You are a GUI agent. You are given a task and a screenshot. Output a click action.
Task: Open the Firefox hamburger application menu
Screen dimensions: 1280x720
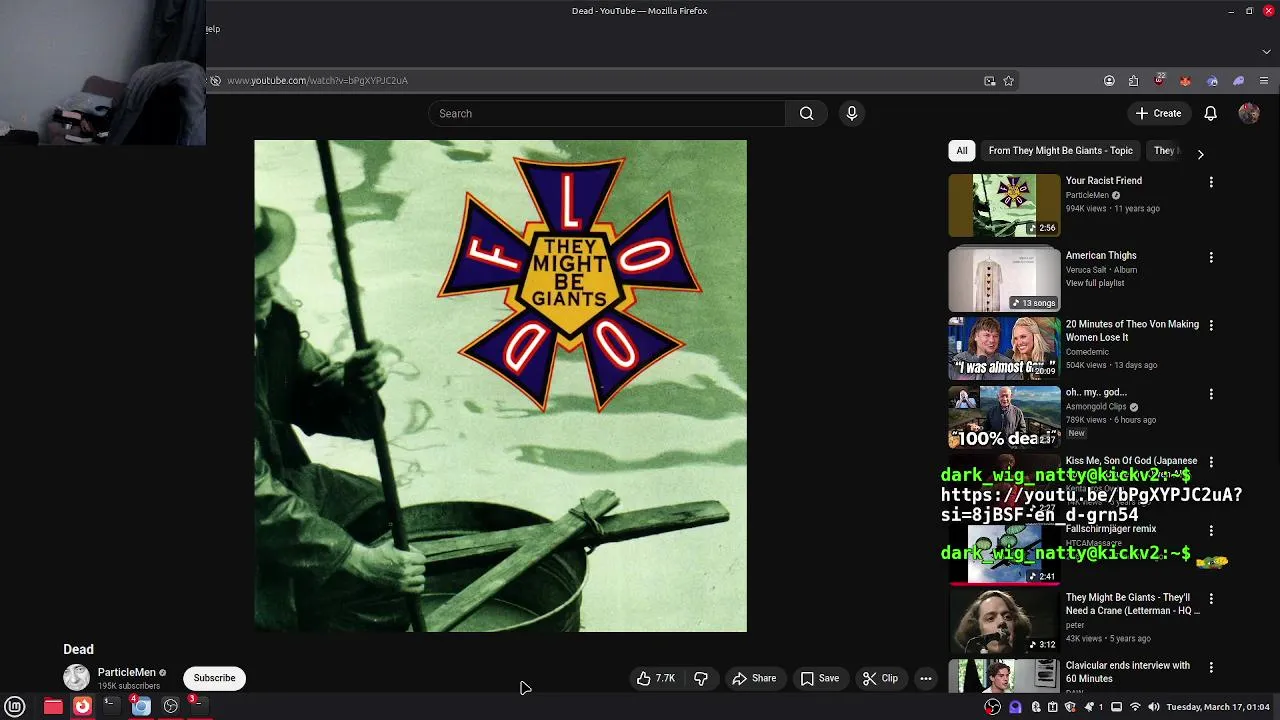(1264, 81)
